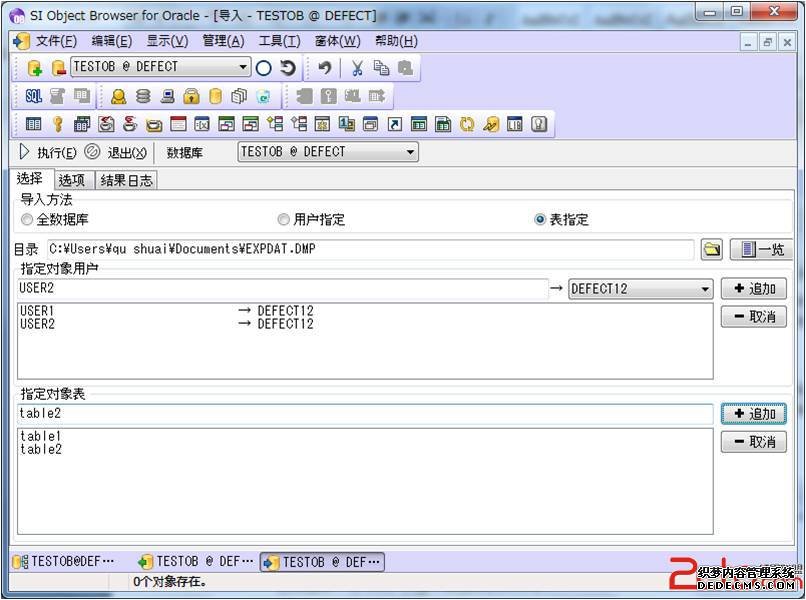This screenshot has width=806, height=600.
Task: Select the 全数据库 import method
Action: 27,219
